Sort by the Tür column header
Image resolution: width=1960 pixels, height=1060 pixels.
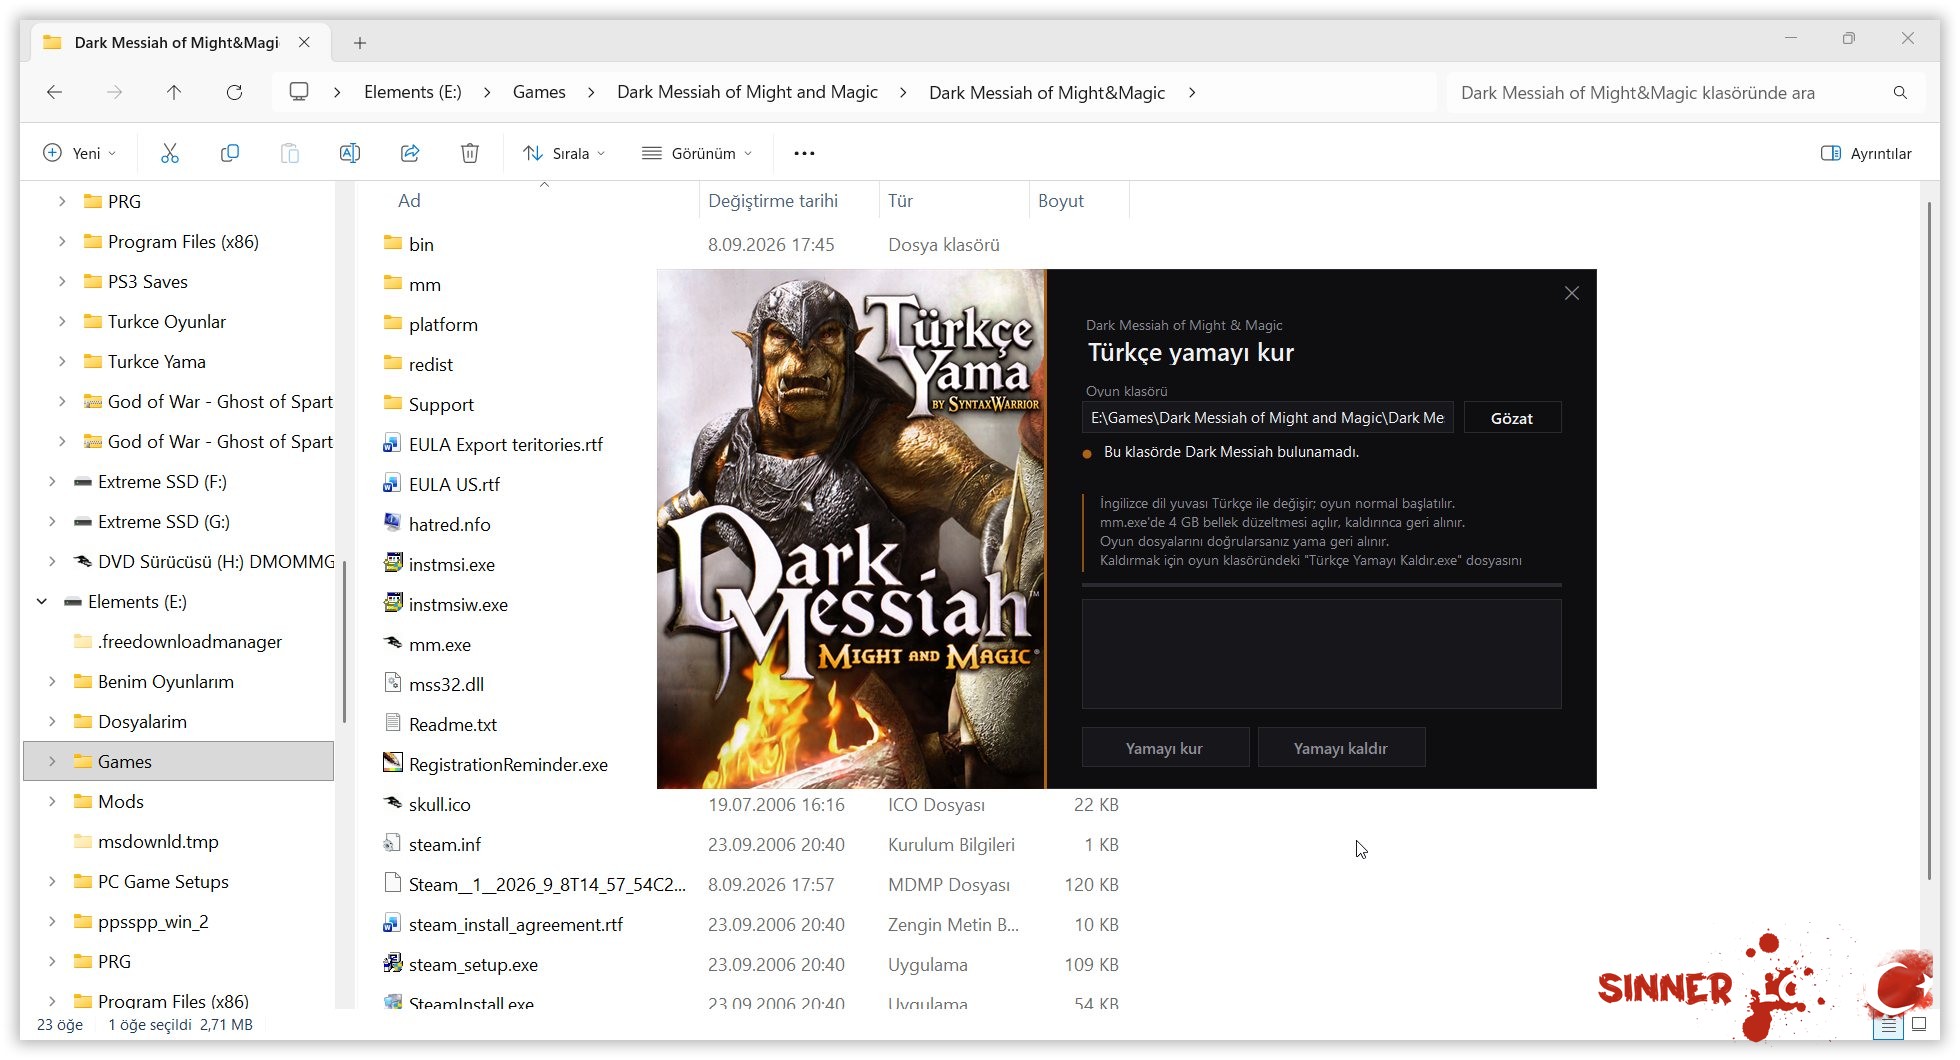pyautogui.click(x=900, y=200)
